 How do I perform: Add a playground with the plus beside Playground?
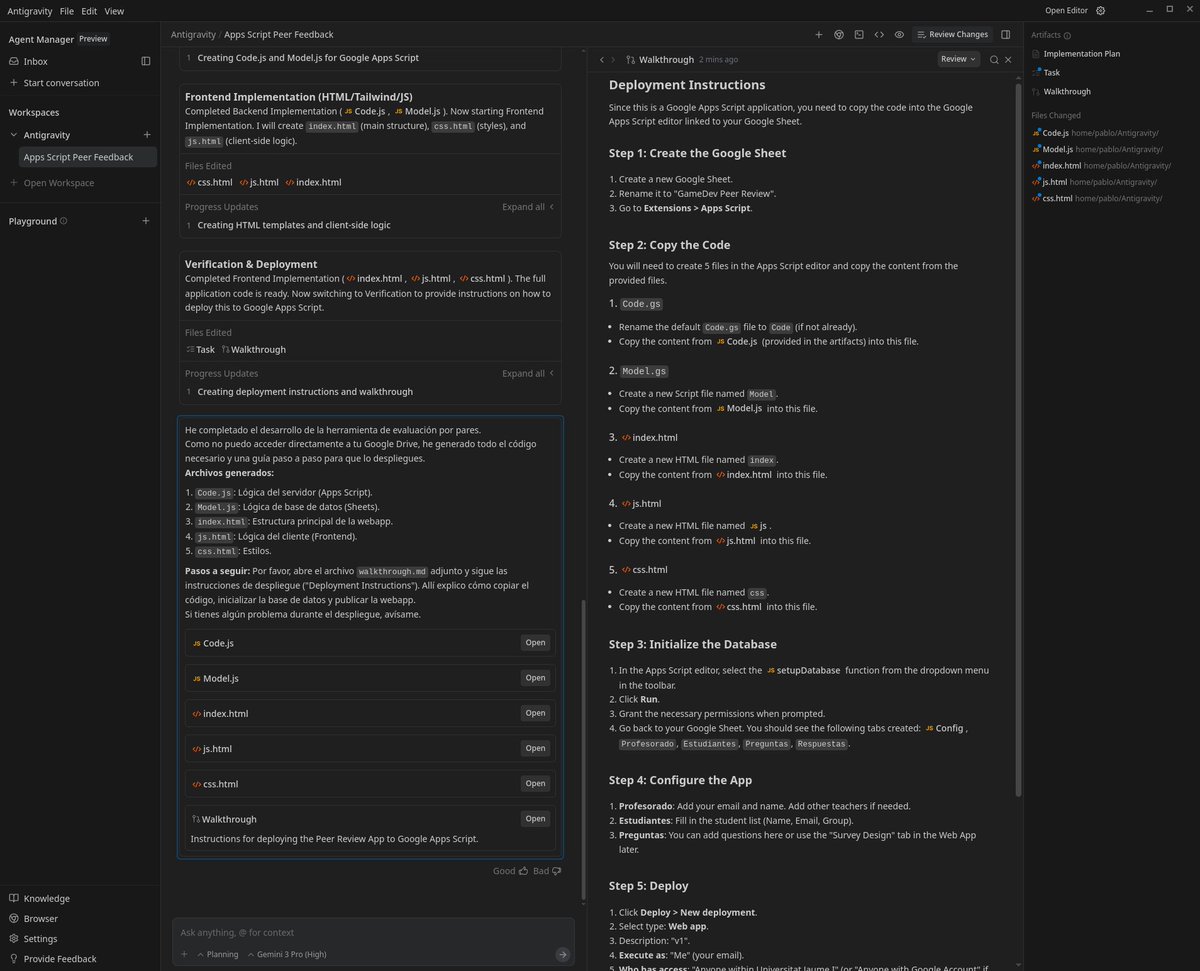[x=146, y=221]
